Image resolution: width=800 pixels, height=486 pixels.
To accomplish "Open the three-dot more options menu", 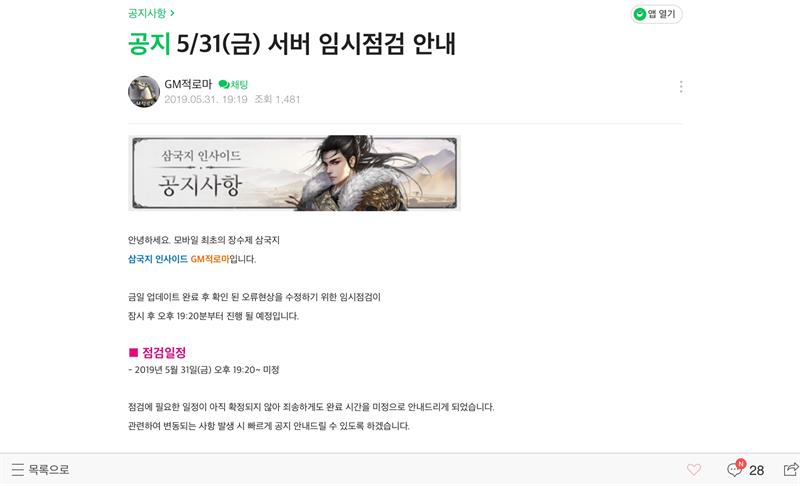I will pyautogui.click(x=681, y=87).
